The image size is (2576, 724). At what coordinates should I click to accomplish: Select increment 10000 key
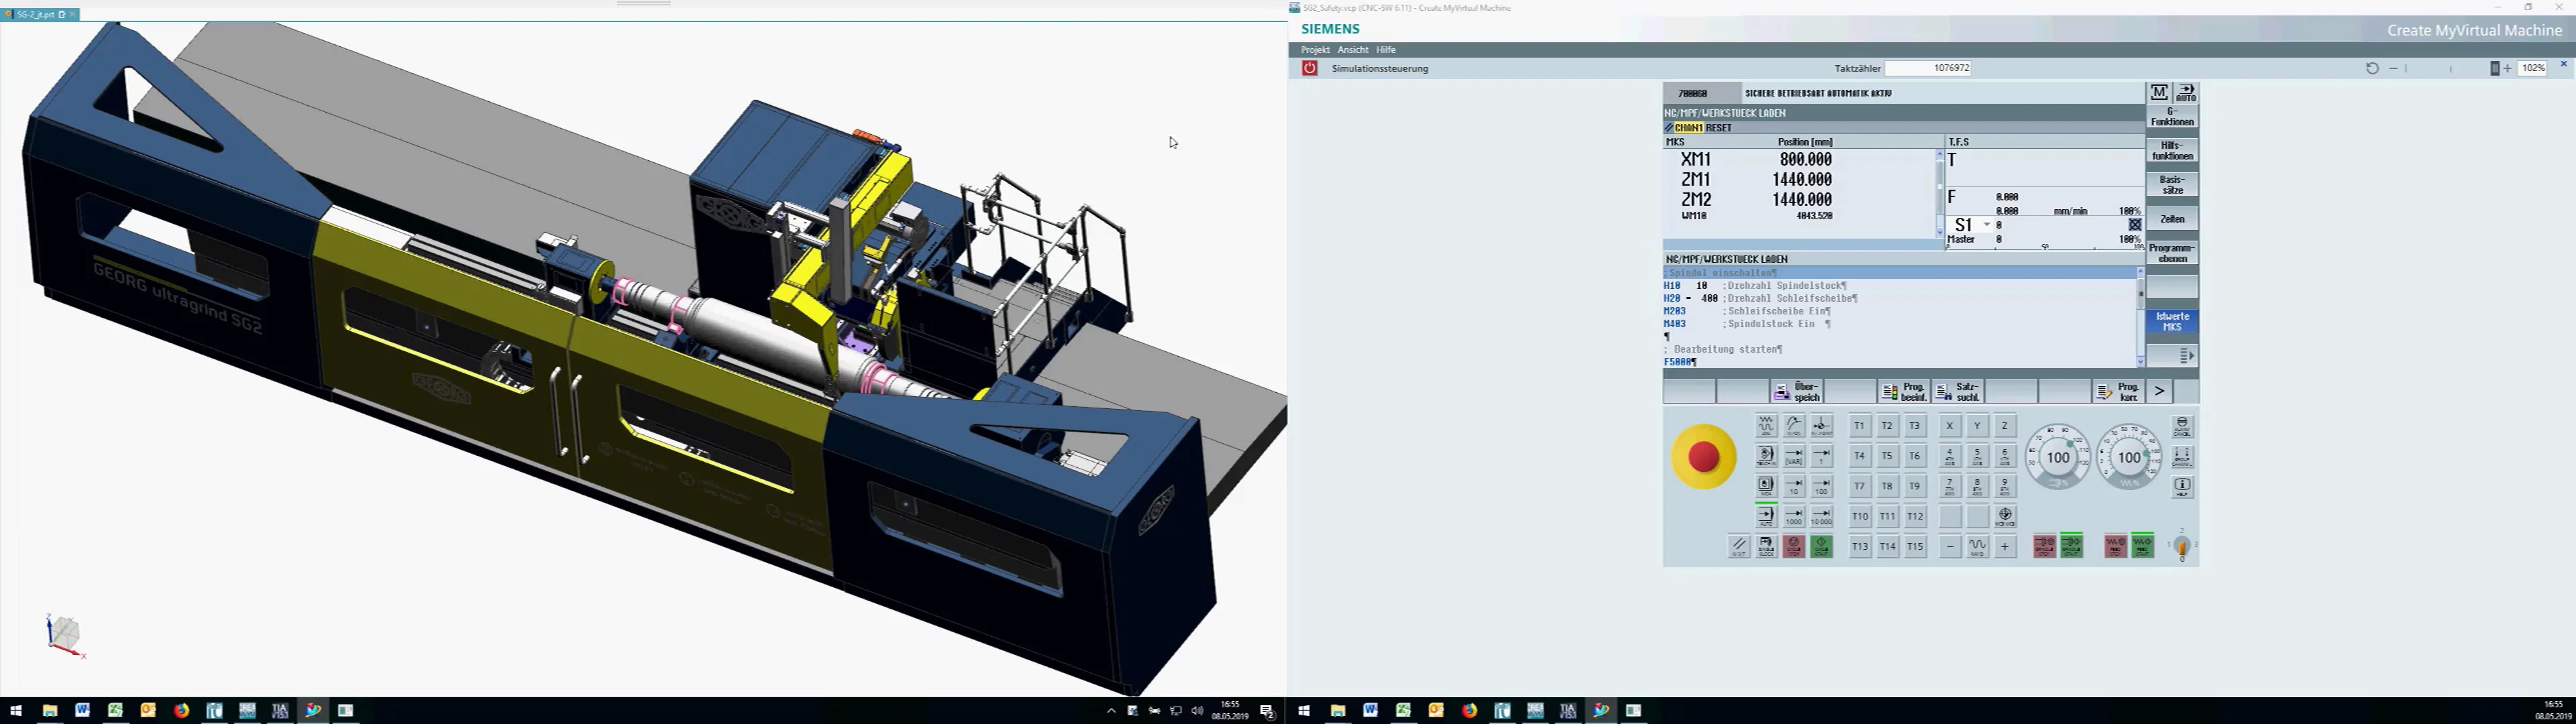pyautogui.click(x=1822, y=516)
